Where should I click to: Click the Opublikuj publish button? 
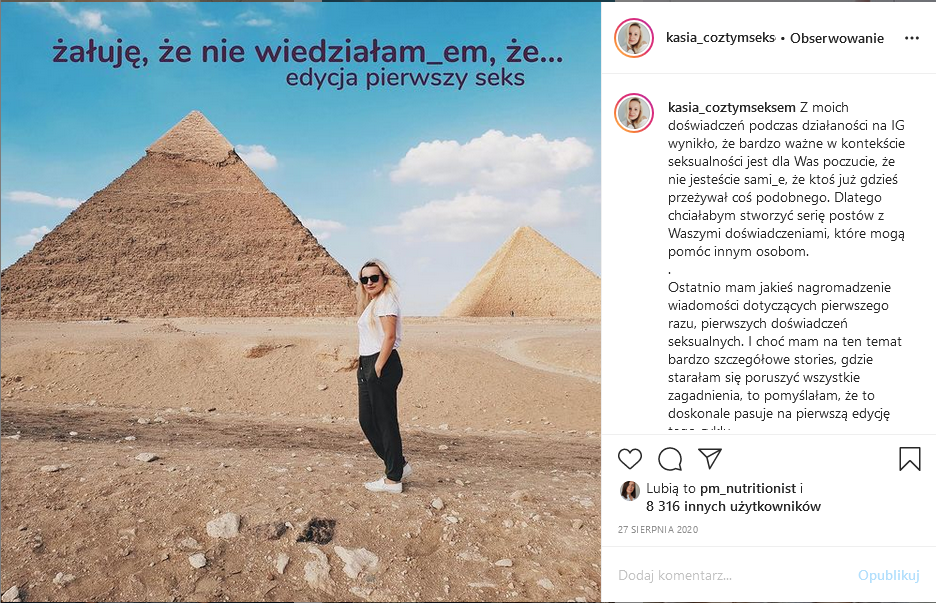888,576
